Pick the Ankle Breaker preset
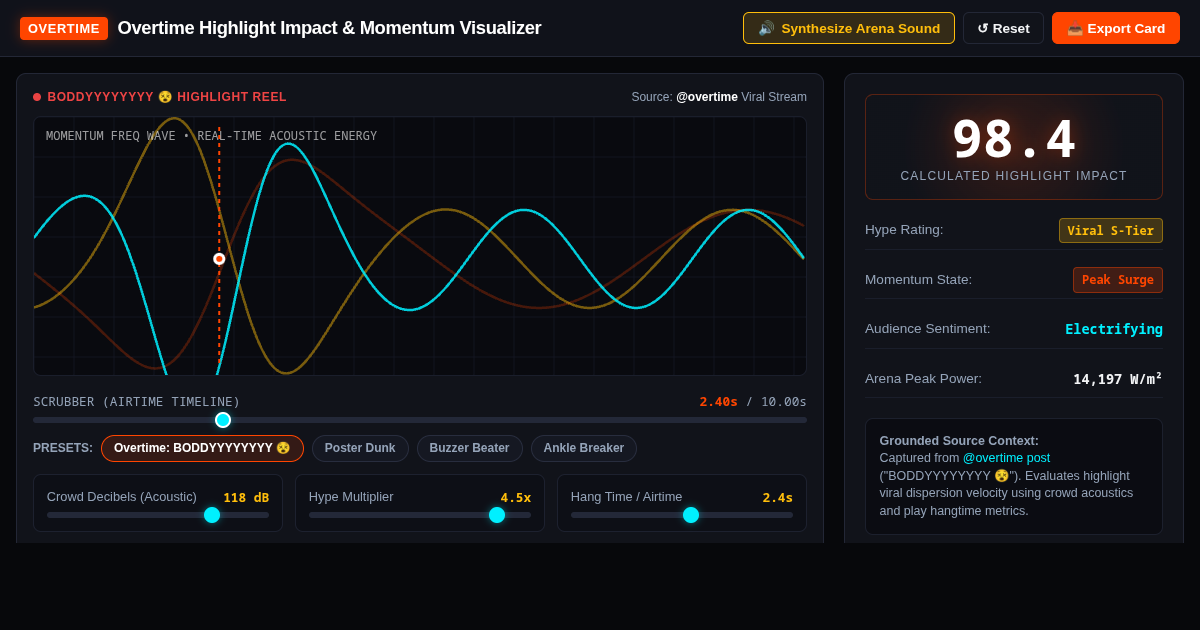 [x=584, y=448]
